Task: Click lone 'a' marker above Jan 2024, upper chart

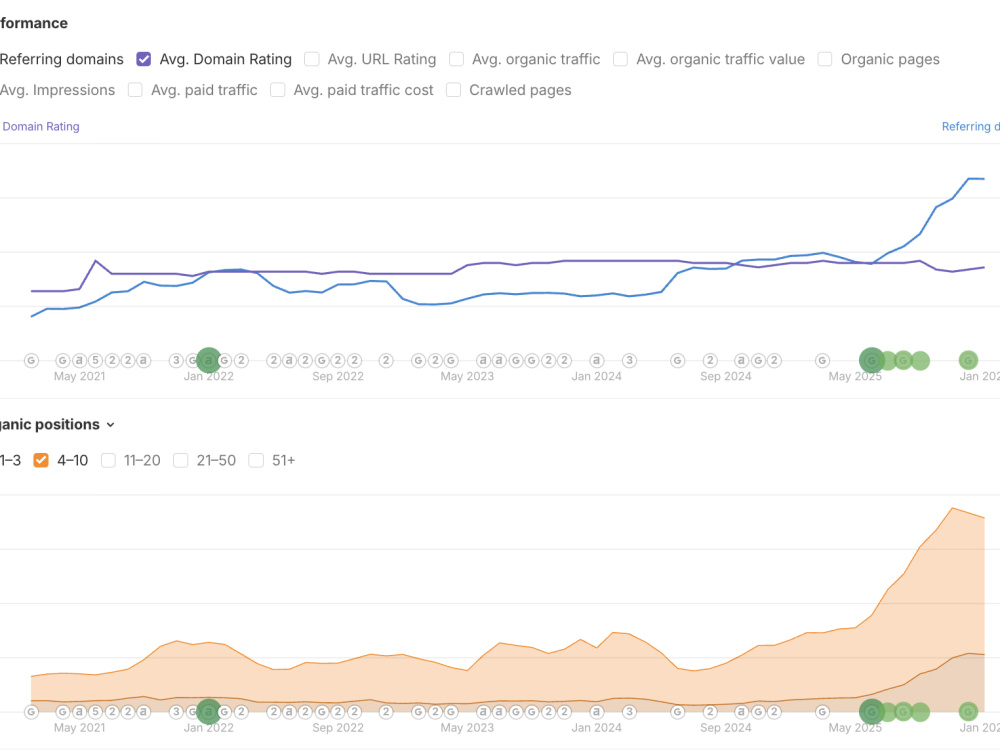Action: click(596, 361)
